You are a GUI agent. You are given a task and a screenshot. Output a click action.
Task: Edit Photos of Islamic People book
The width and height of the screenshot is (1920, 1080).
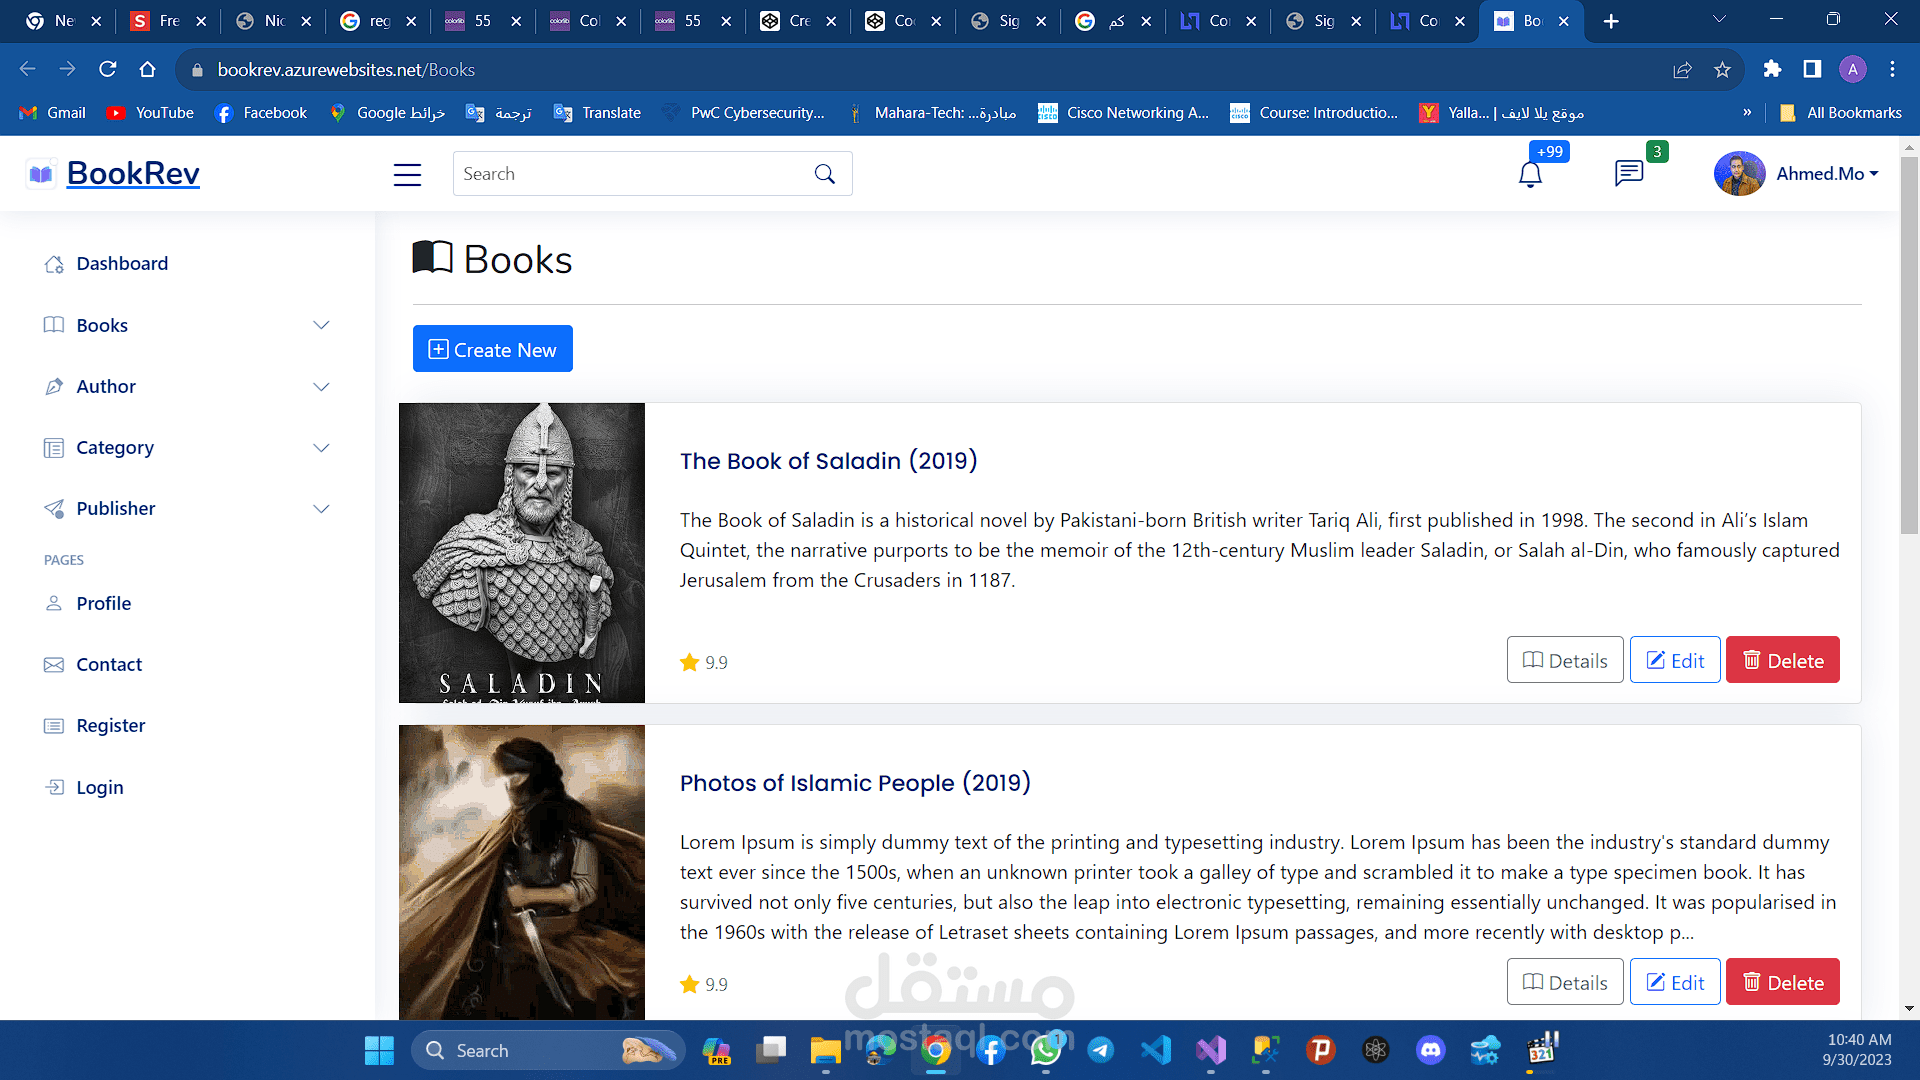1674,982
